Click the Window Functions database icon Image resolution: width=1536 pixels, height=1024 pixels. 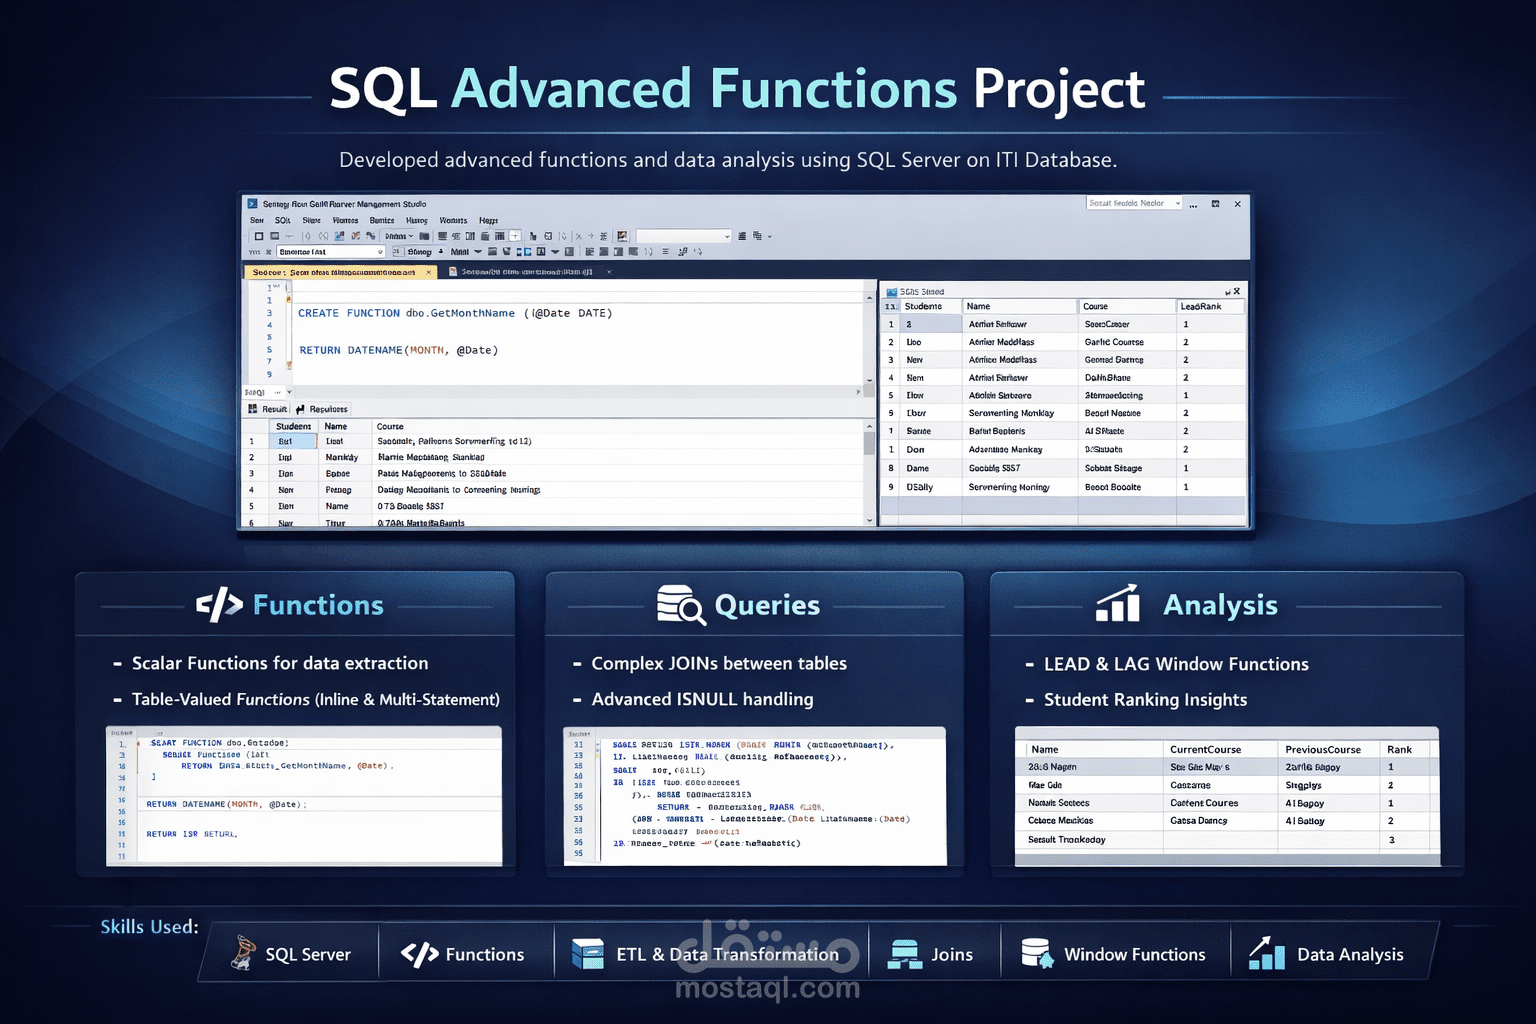(x=1035, y=953)
